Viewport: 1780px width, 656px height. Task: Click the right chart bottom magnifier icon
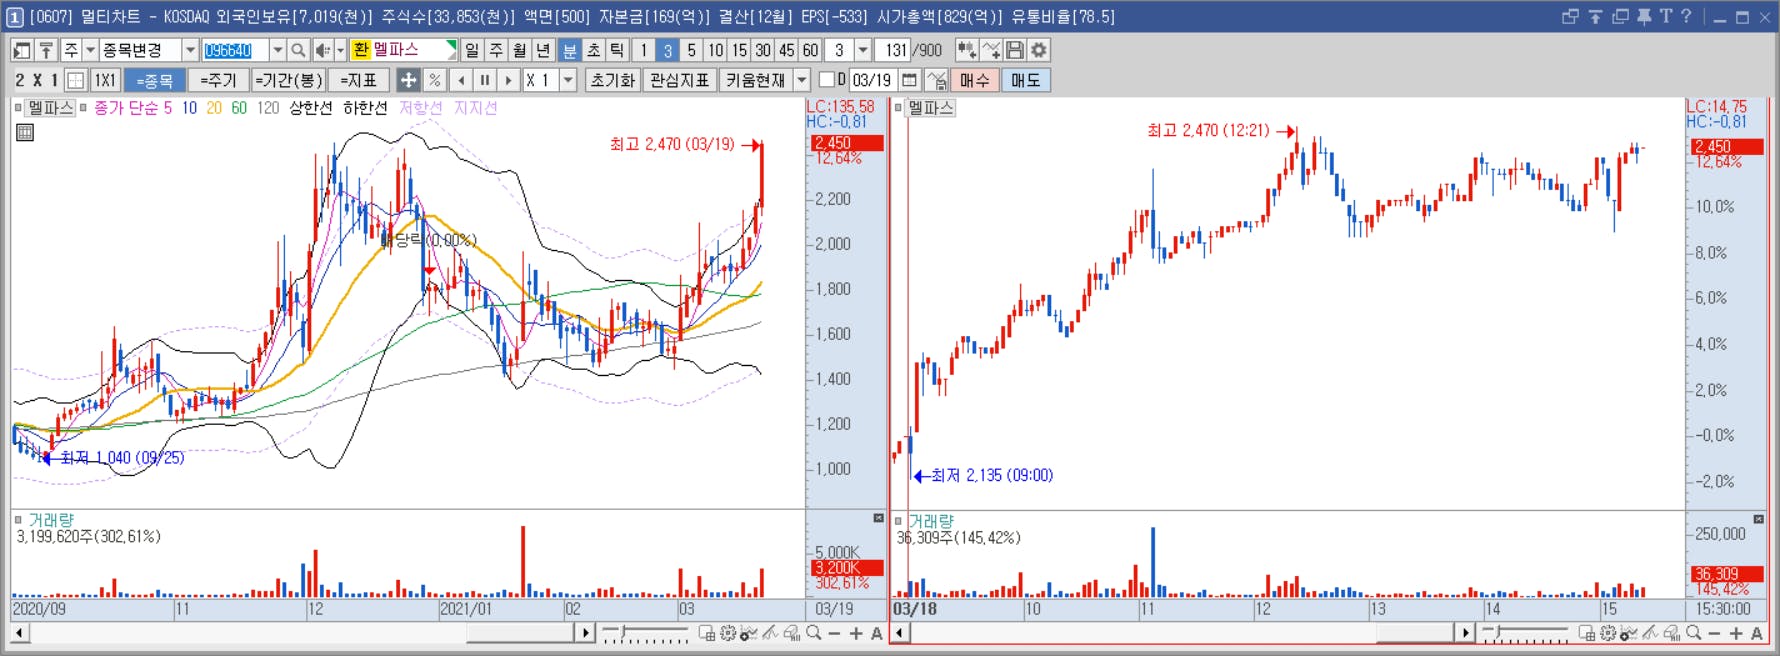coord(1693,633)
